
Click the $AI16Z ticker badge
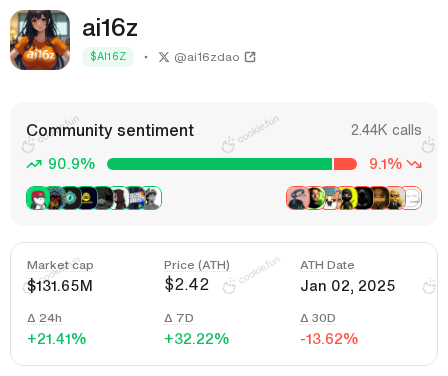[108, 57]
